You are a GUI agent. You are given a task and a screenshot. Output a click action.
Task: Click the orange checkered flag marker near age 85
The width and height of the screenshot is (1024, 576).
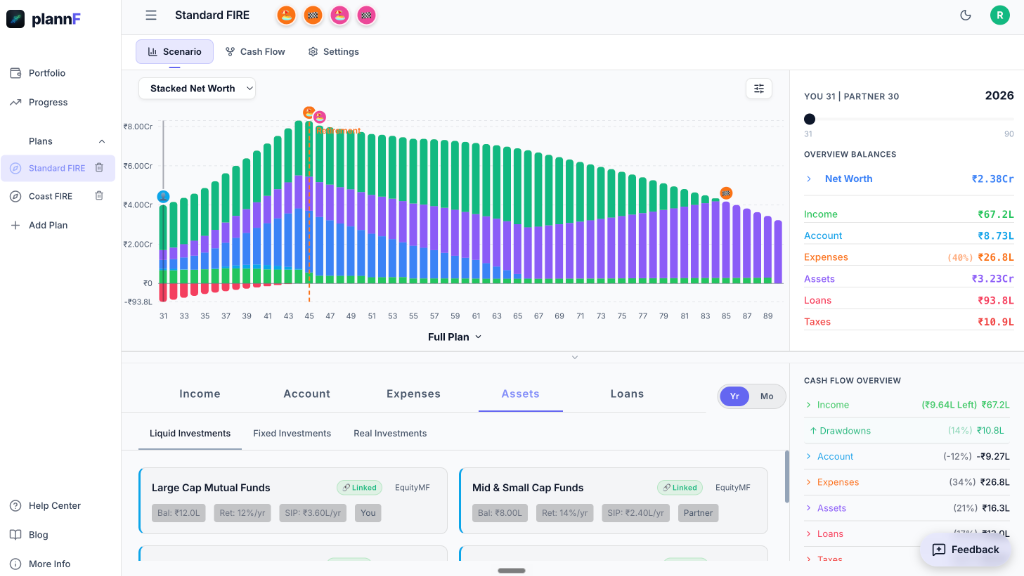coord(726,193)
